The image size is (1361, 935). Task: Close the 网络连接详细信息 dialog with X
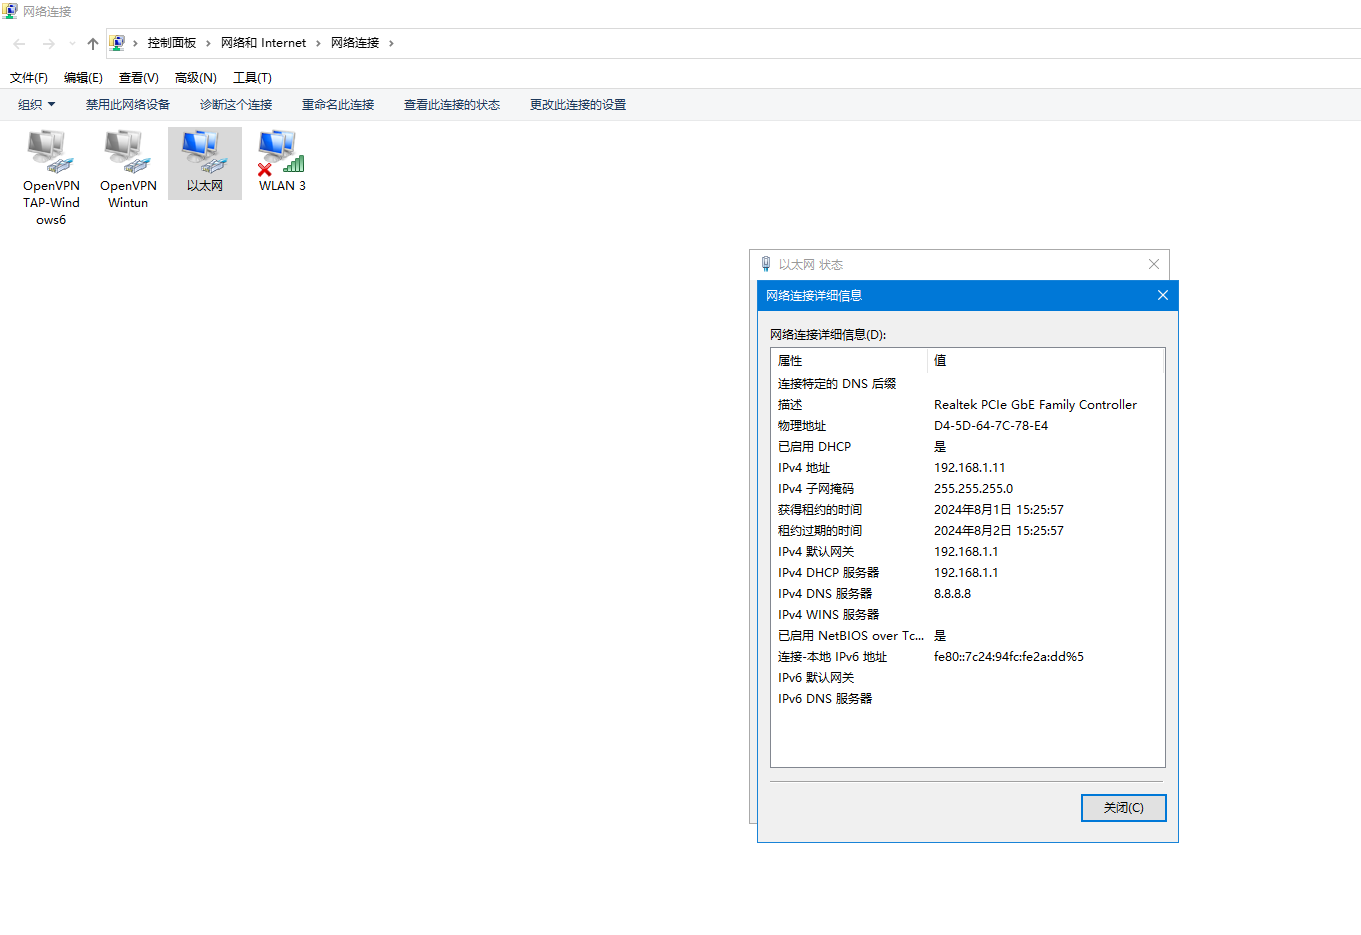1162,295
